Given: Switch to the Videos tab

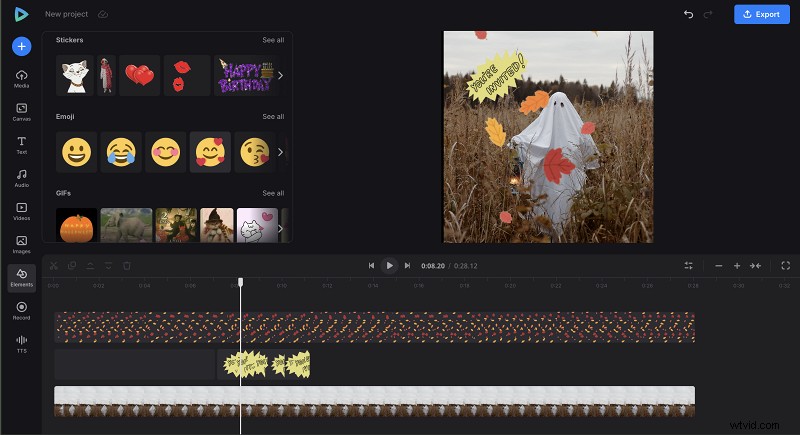Looking at the screenshot, I should point(21,210).
